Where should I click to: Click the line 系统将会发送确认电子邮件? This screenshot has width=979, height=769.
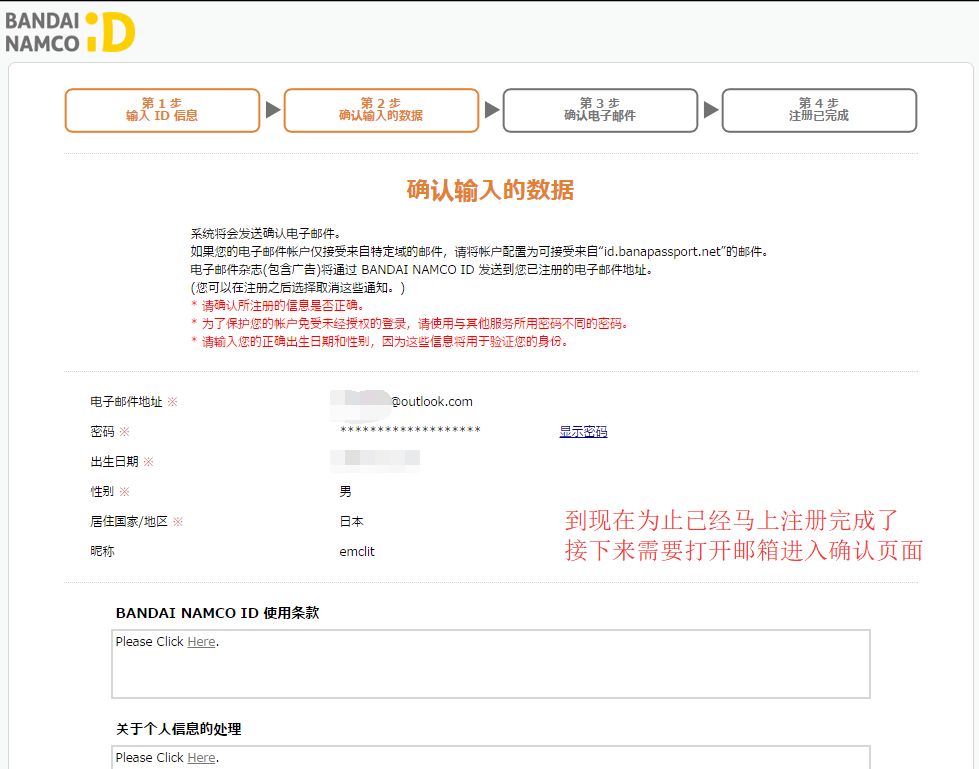[266, 233]
